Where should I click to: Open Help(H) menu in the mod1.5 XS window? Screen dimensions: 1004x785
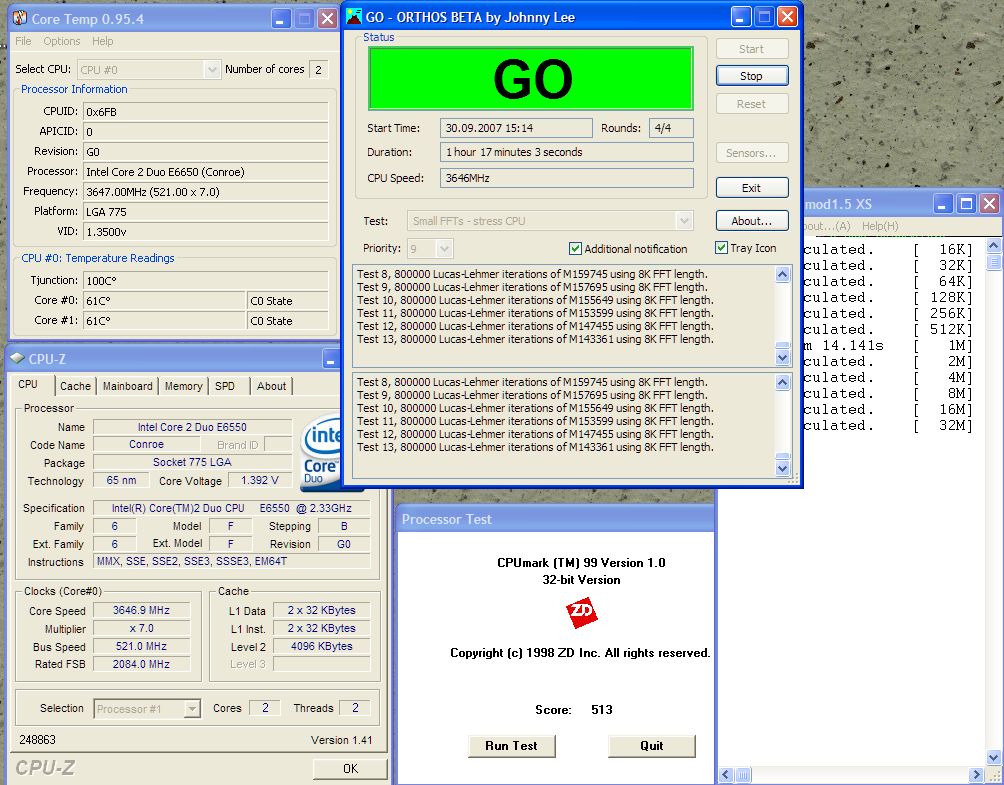(880, 226)
